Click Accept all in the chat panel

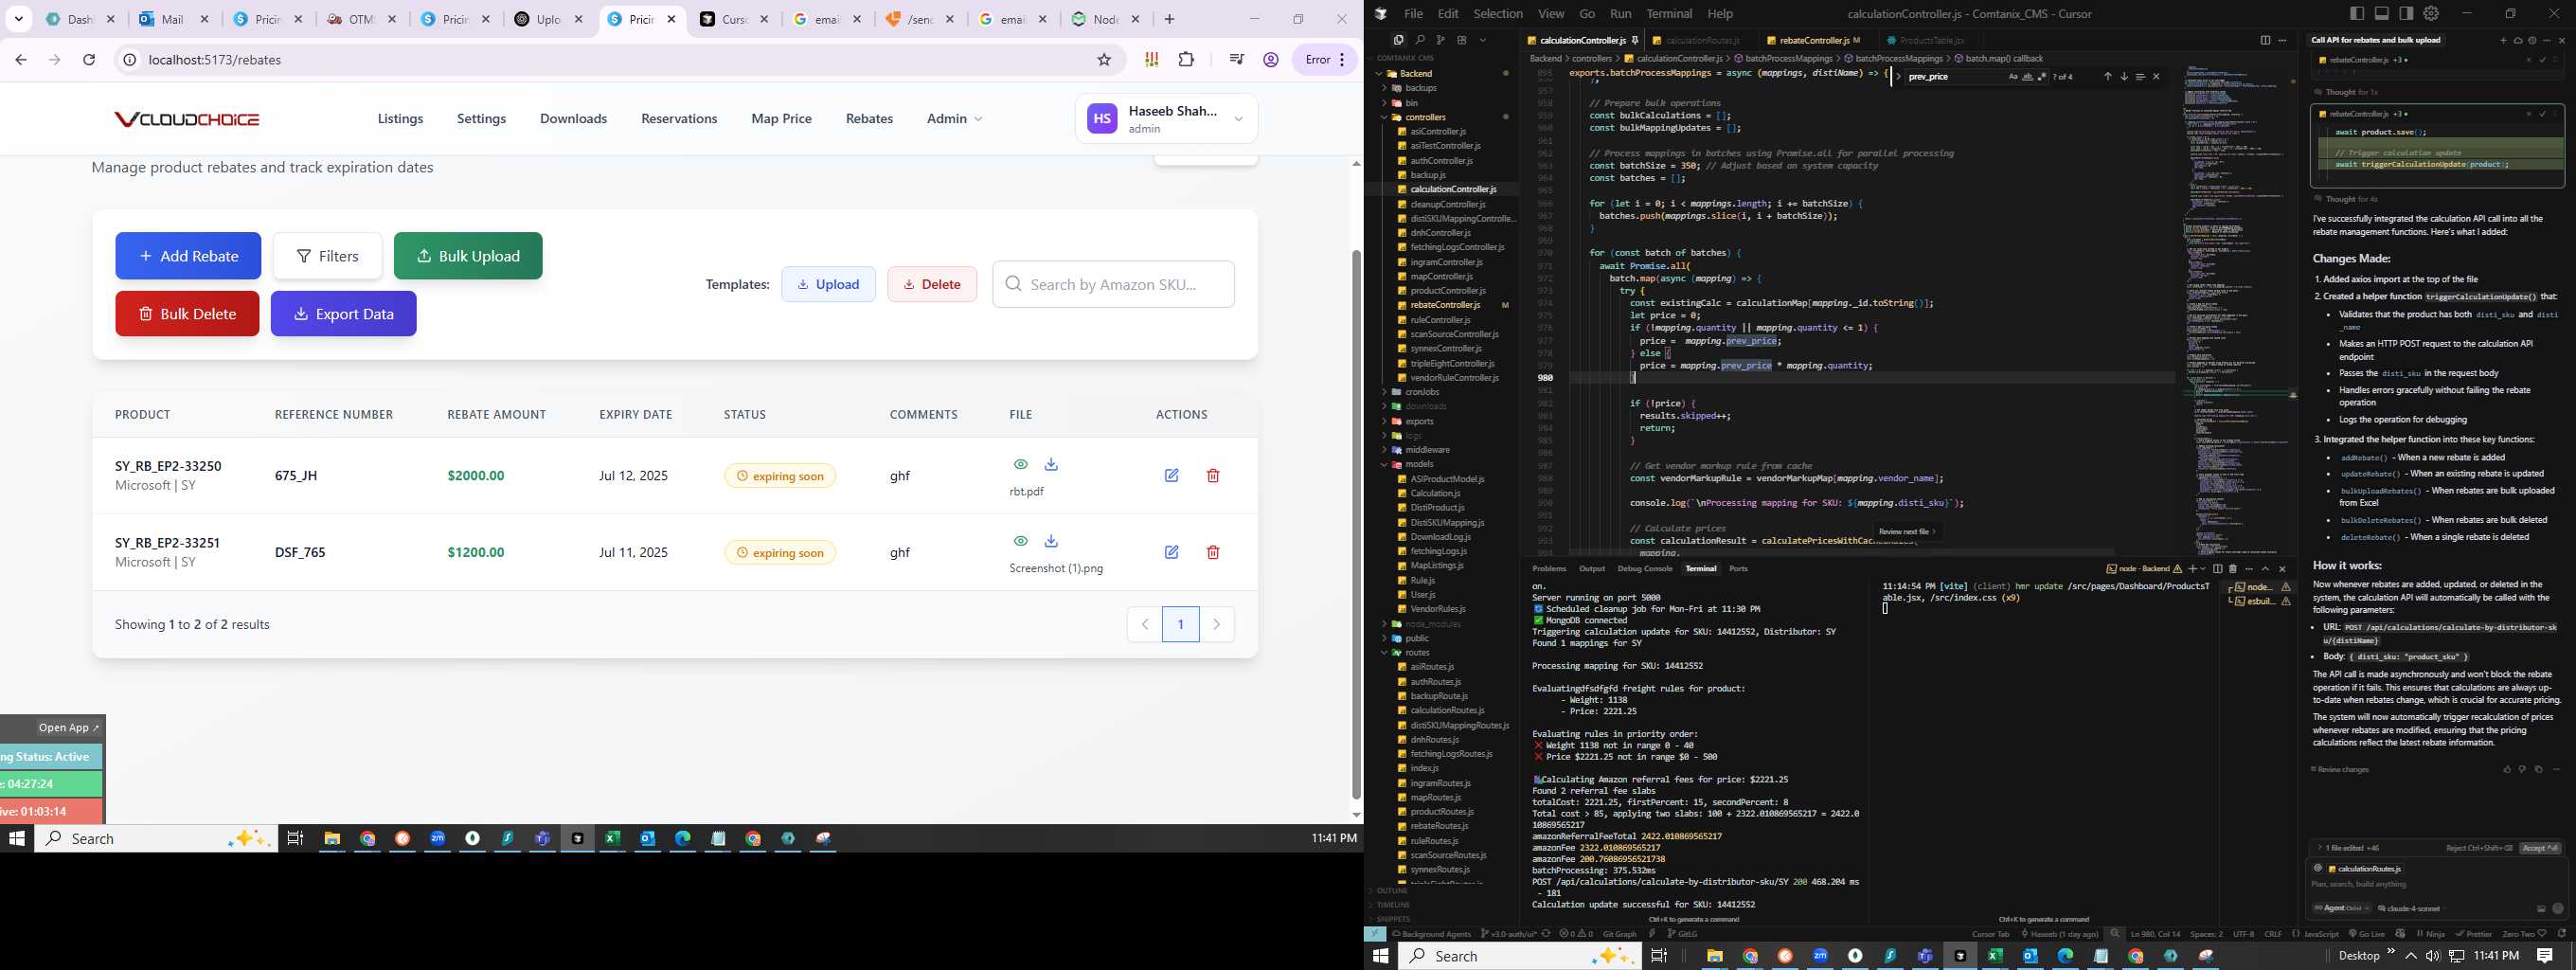2540,848
